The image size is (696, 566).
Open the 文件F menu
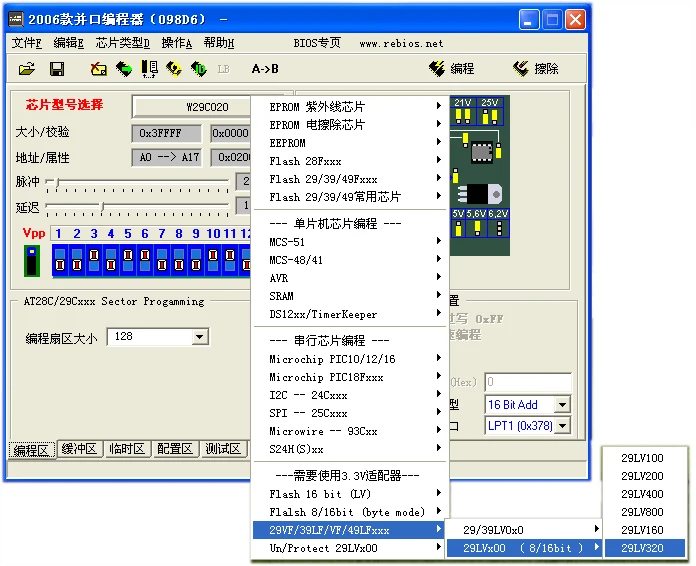[x=27, y=43]
